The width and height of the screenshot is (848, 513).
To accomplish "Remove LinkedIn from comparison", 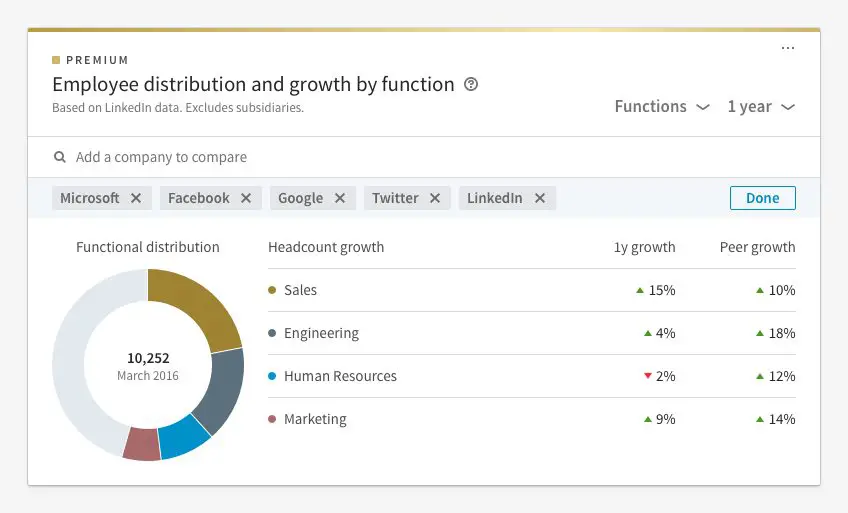I will point(540,198).
